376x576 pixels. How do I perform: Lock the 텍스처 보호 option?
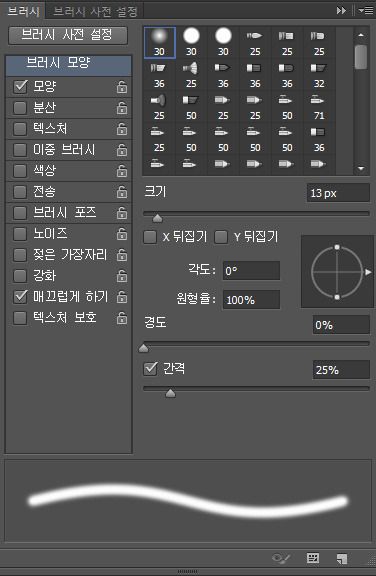click(x=122, y=318)
